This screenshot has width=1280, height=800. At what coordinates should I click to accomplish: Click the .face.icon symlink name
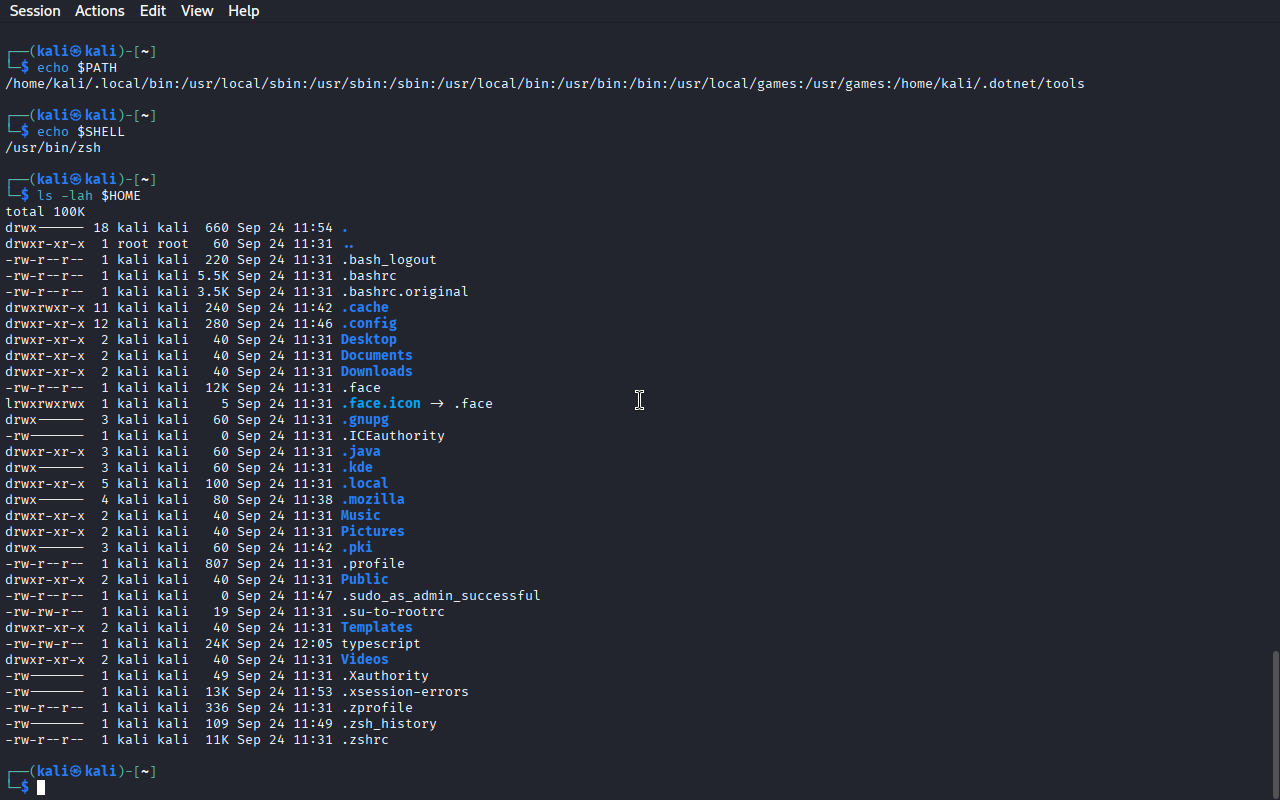click(x=380, y=404)
